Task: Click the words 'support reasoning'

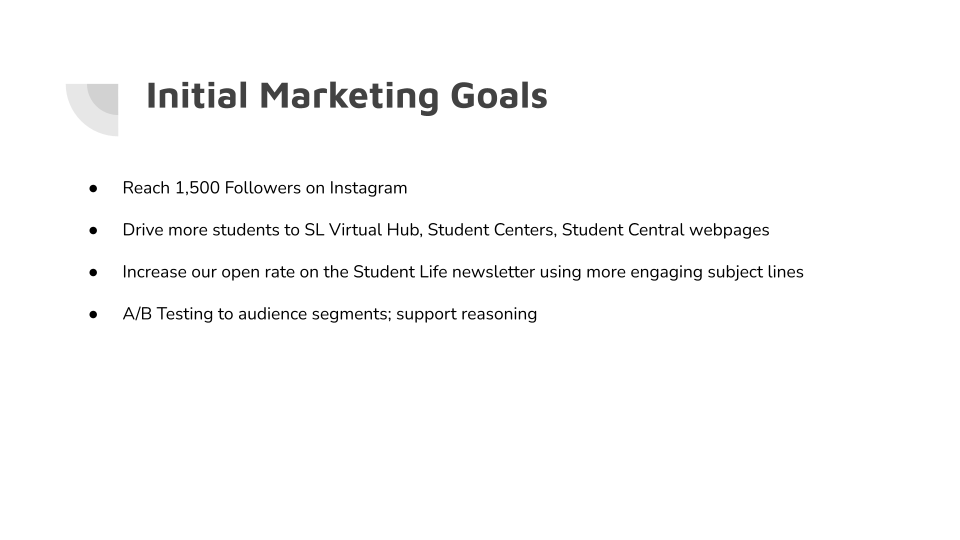Action: tap(467, 315)
